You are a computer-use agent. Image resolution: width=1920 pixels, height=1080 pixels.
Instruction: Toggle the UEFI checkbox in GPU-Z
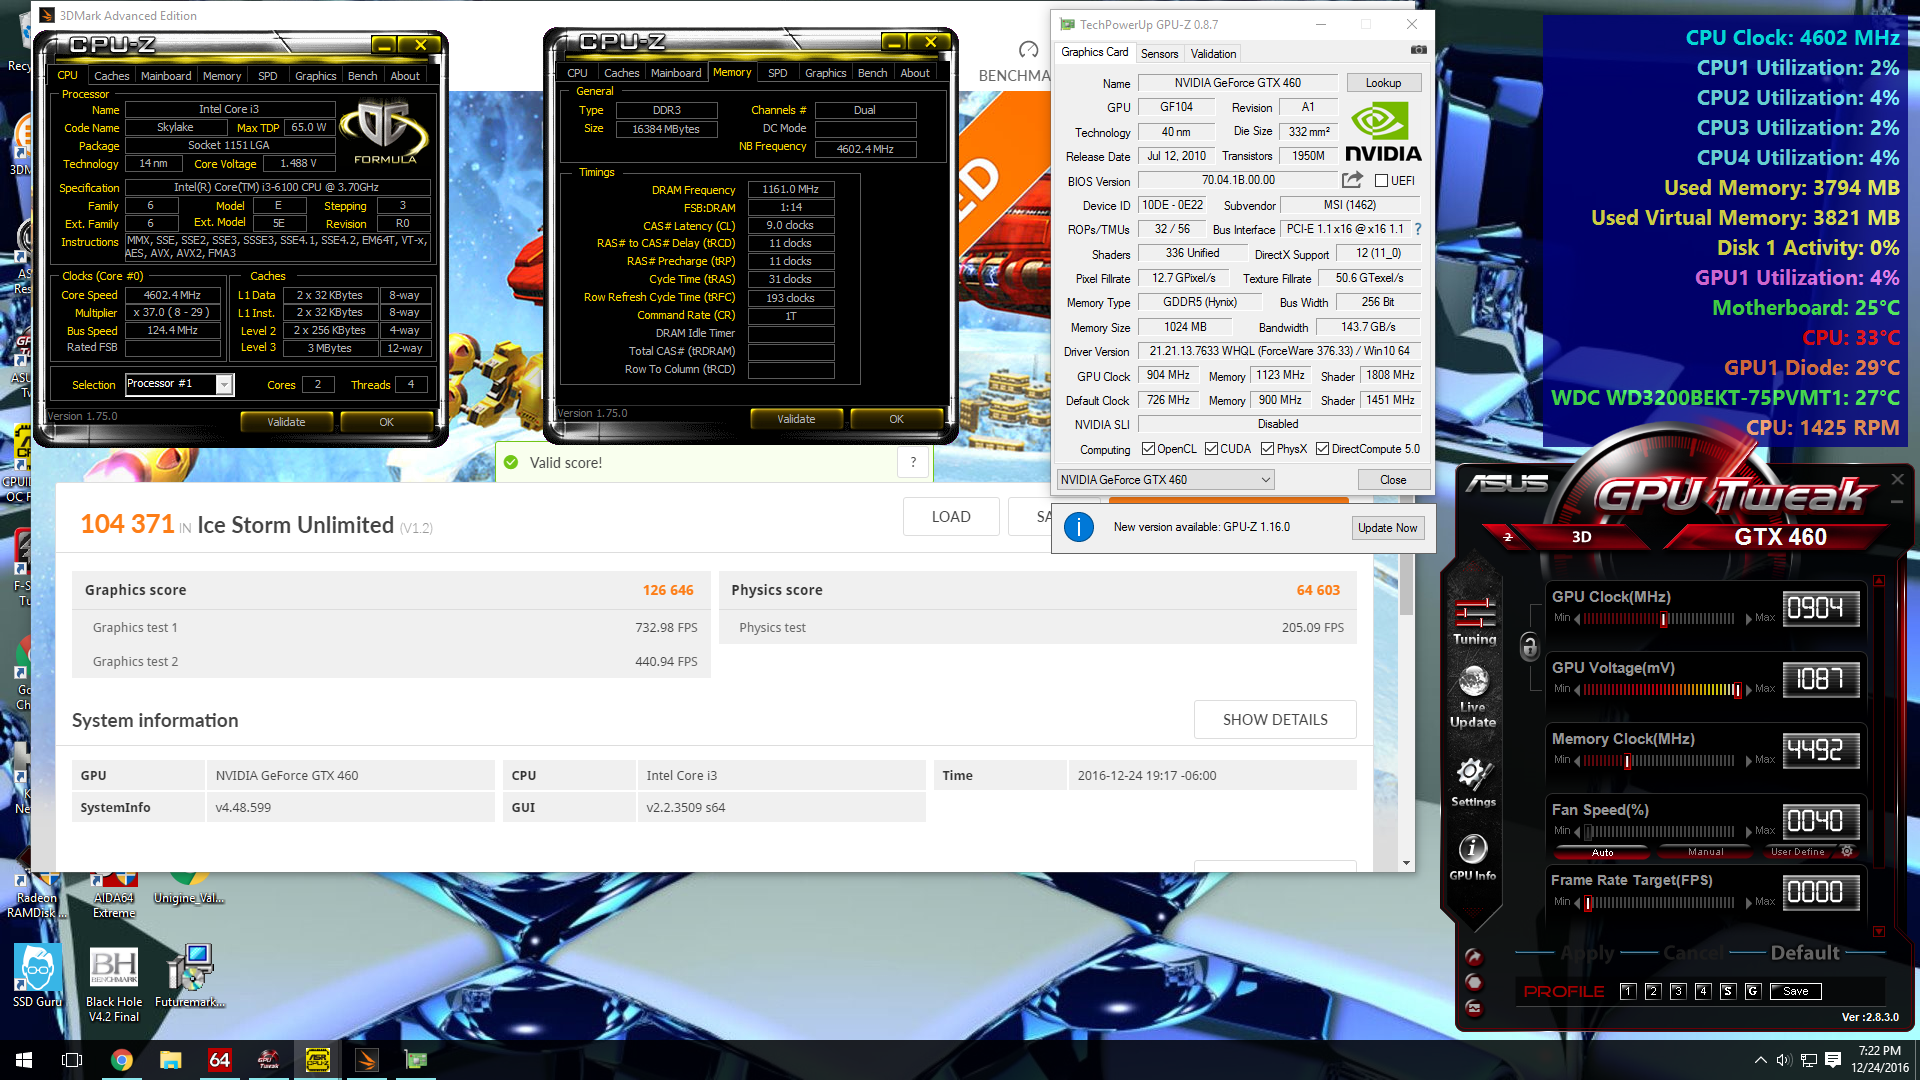click(1381, 181)
